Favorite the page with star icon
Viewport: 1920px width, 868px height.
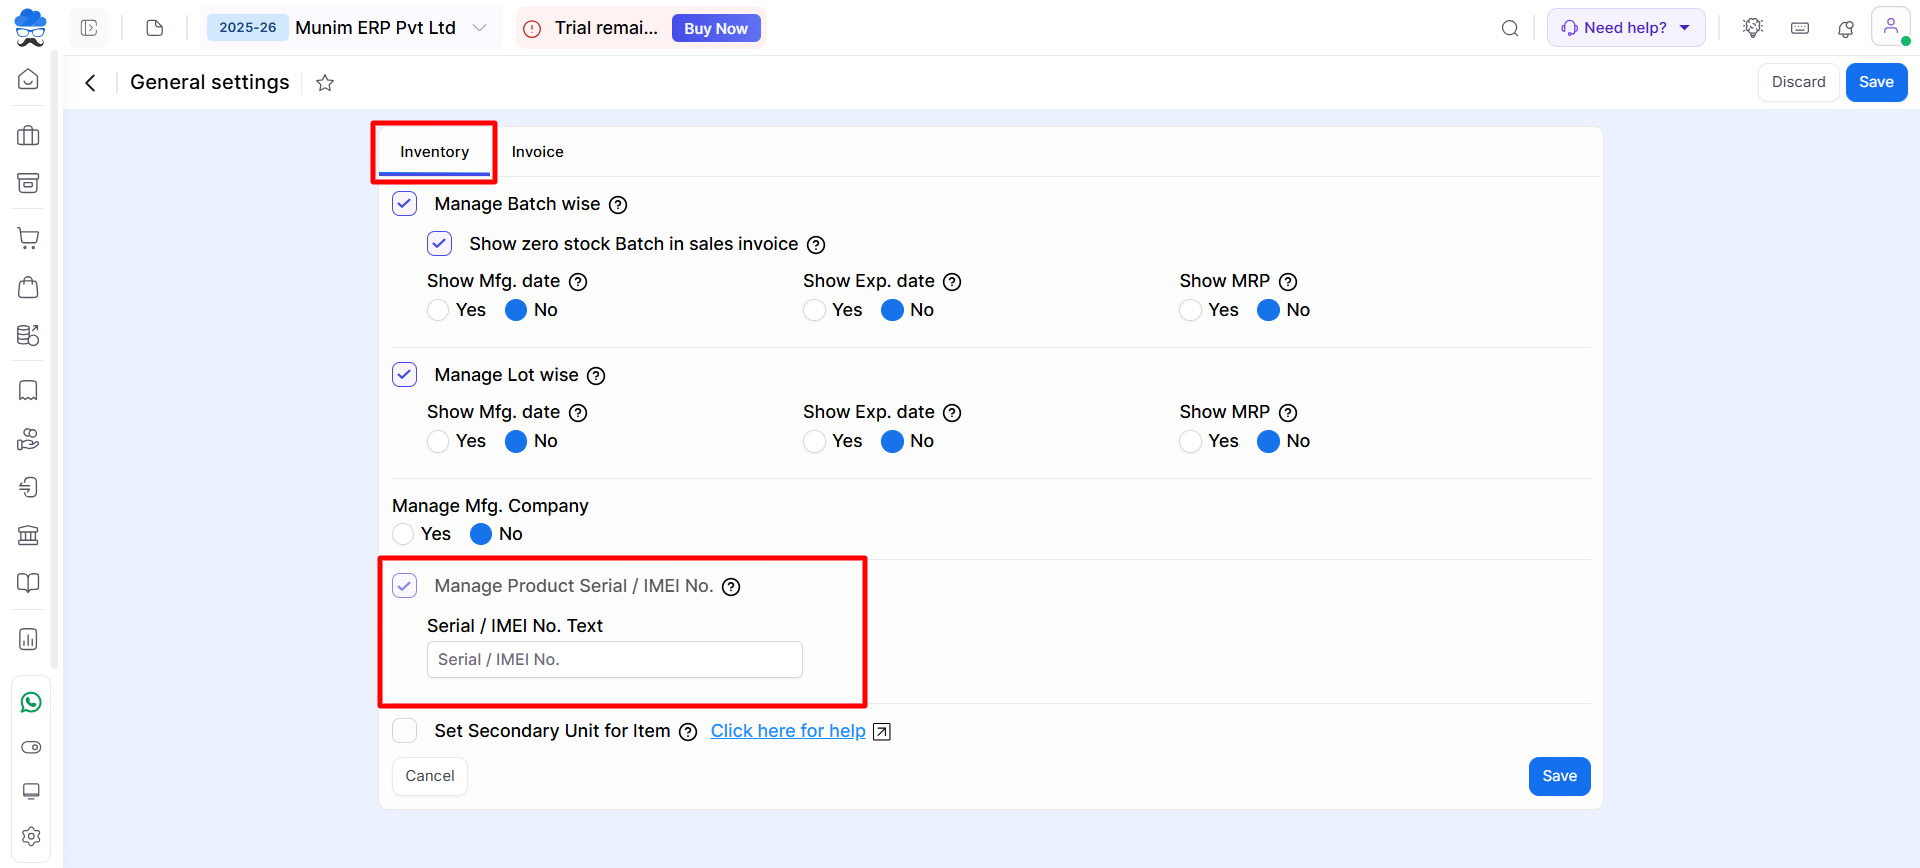[x=325, y=83]
